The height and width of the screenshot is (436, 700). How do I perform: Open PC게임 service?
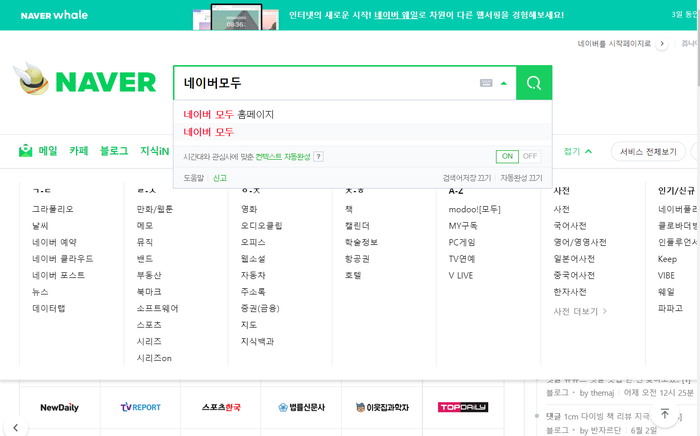462,242
